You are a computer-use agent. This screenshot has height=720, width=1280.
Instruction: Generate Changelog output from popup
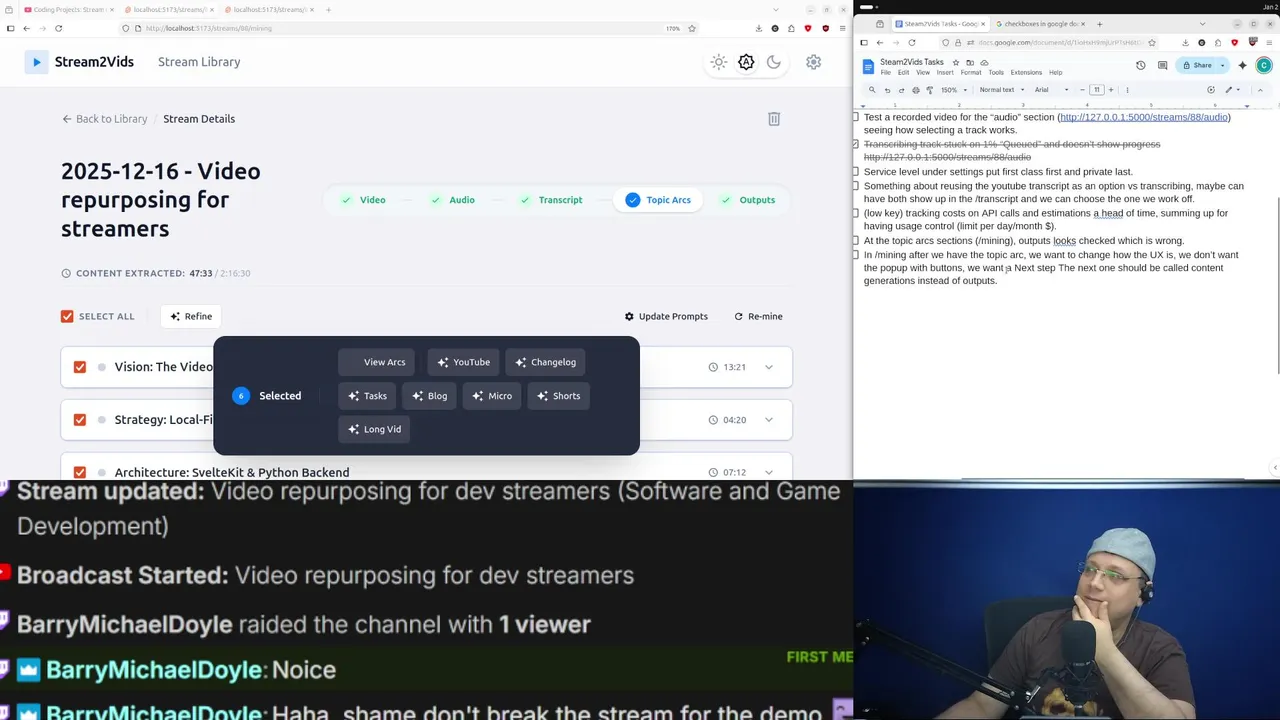[545, 362]
